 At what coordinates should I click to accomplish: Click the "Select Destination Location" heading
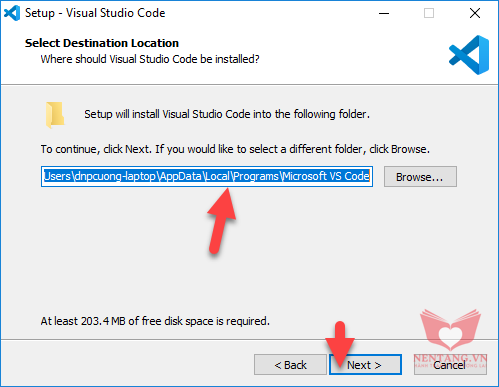click(102, 43)
